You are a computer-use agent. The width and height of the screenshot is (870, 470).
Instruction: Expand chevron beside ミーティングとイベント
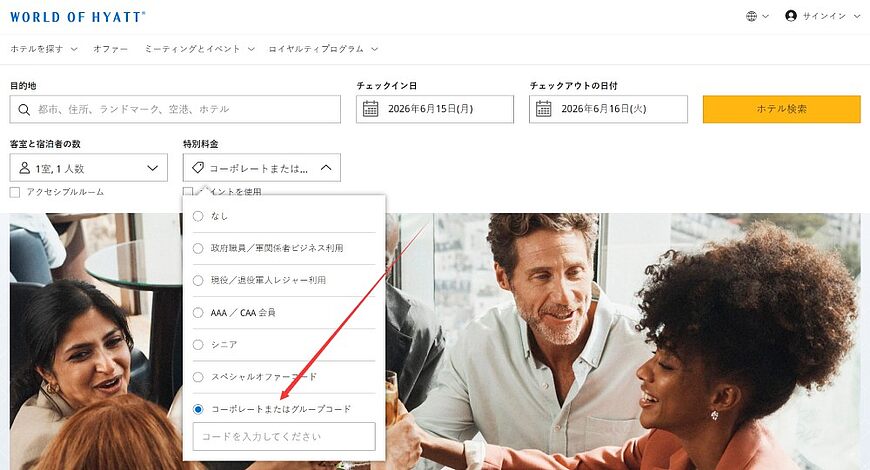pos(251,49)
